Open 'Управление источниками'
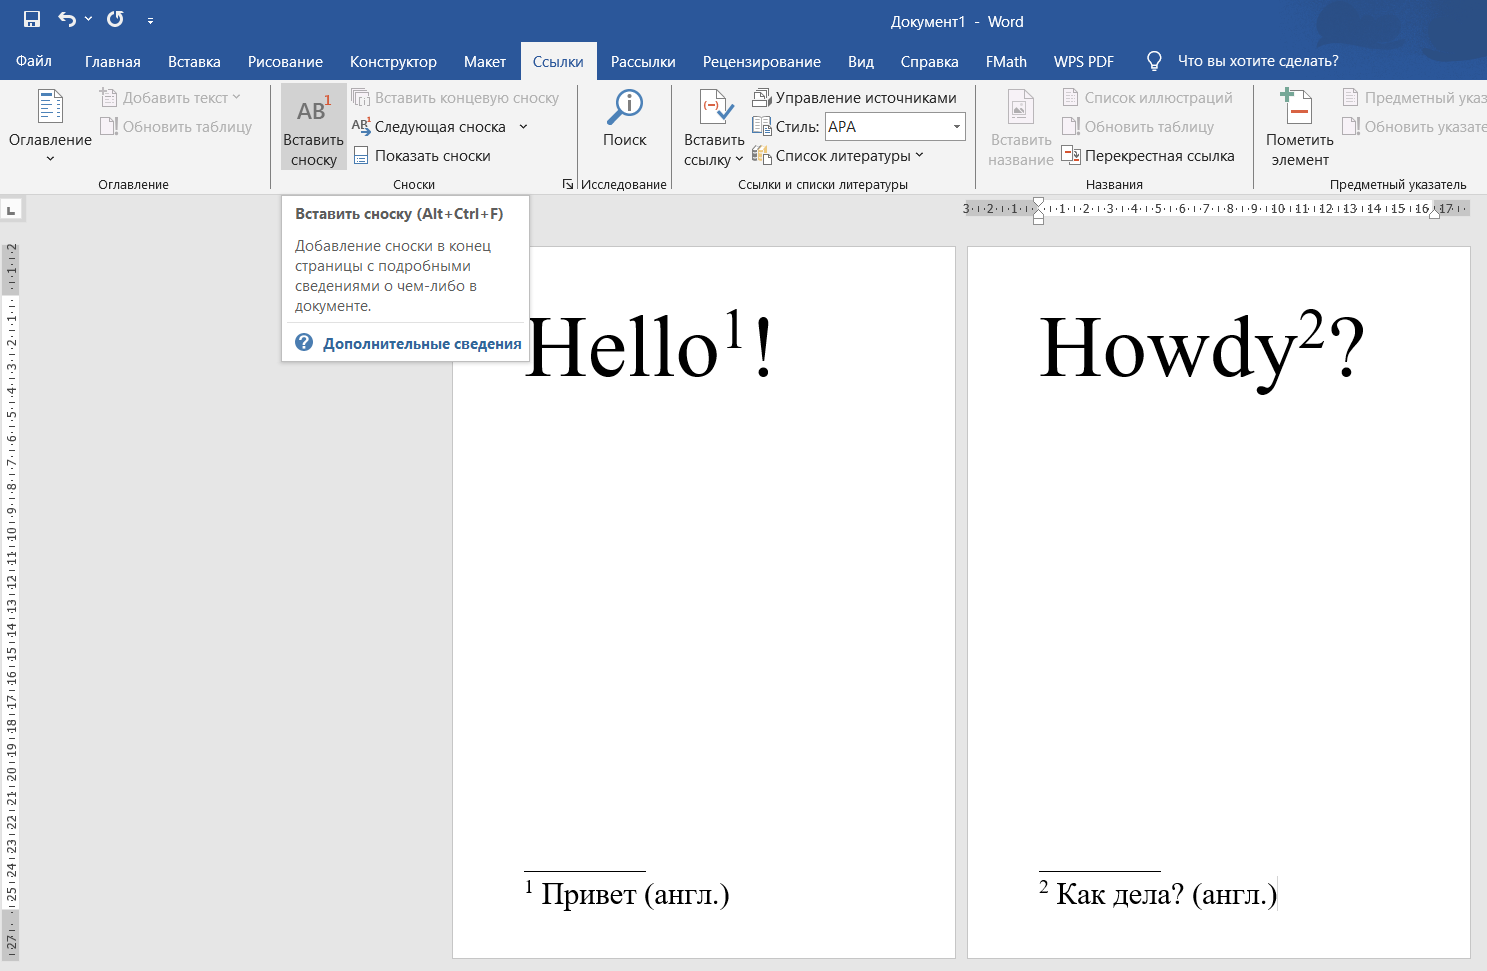Viewport: 1487px width, 971px height. 855,98
